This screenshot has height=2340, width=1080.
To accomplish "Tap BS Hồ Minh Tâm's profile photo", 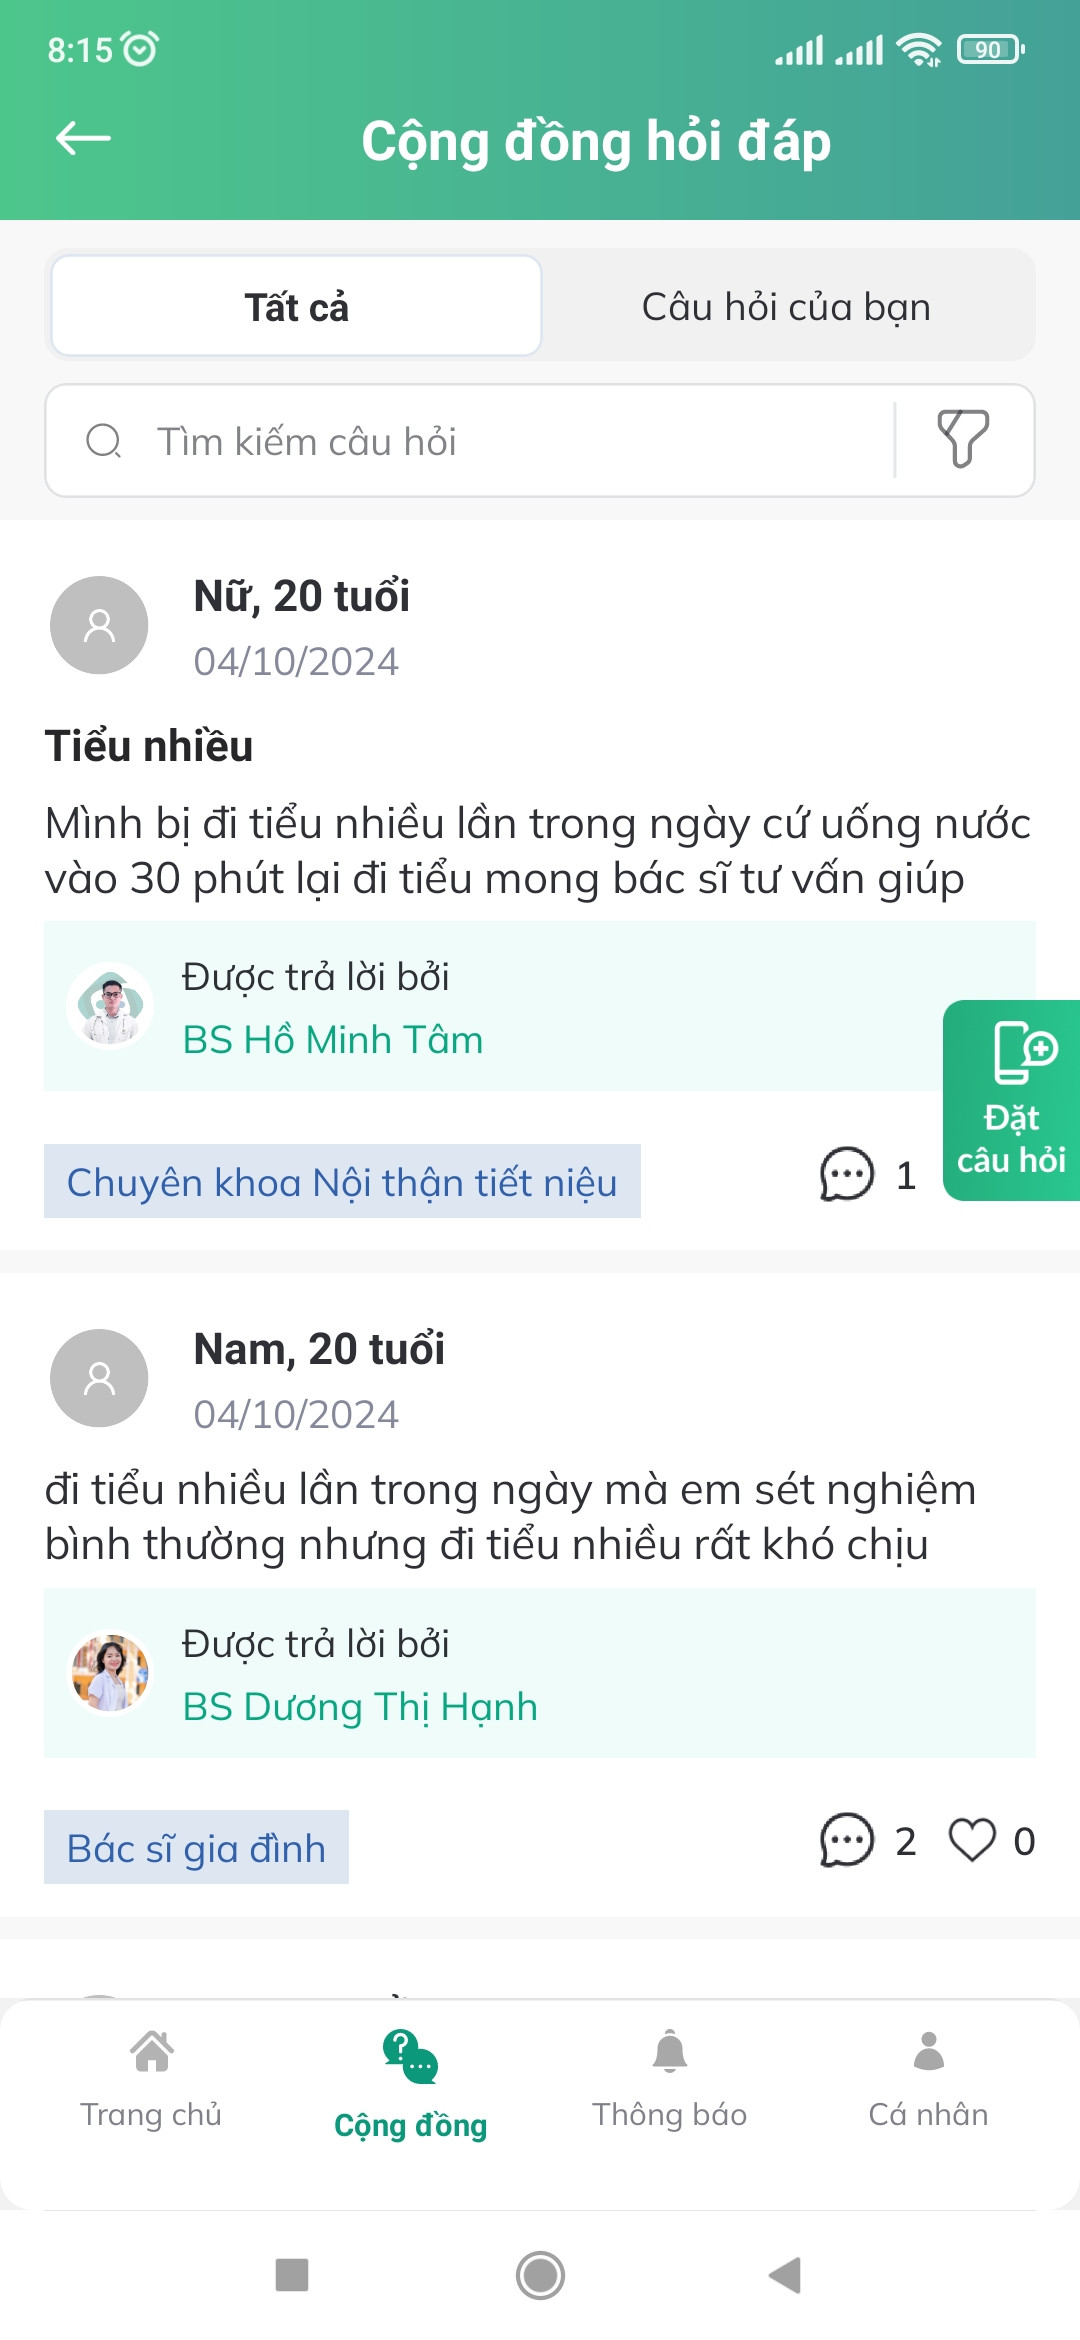I will (x=110, y=1005).
